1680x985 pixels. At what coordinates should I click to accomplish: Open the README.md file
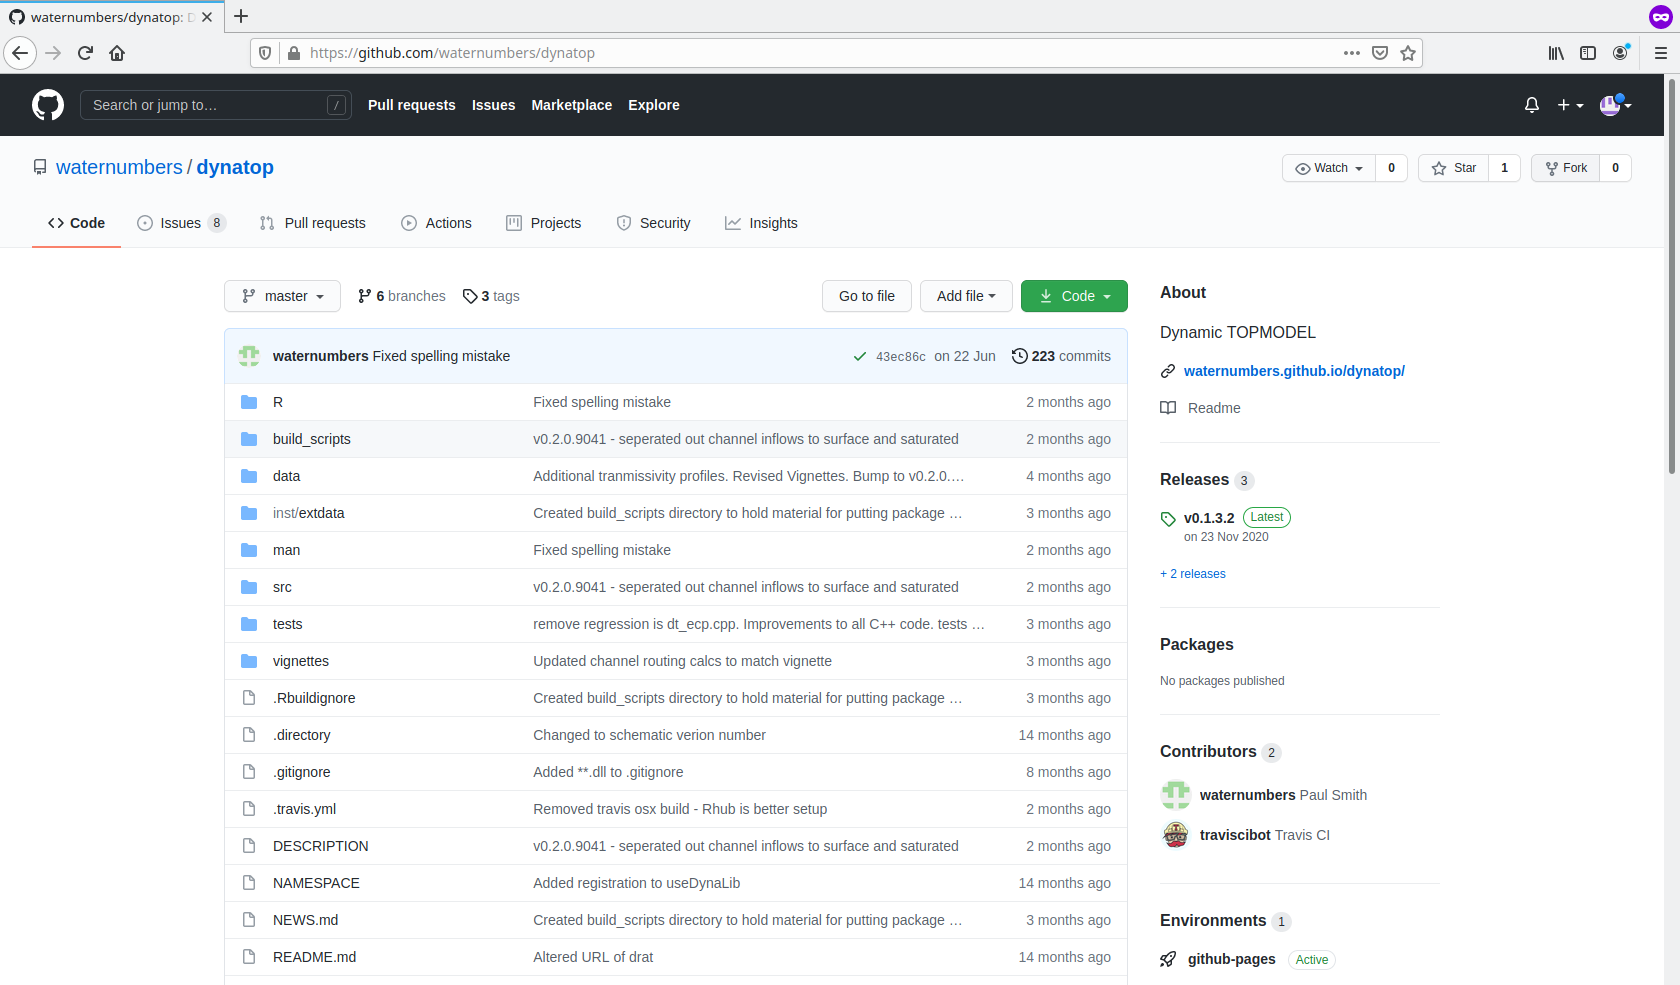[x=314, y=957]
